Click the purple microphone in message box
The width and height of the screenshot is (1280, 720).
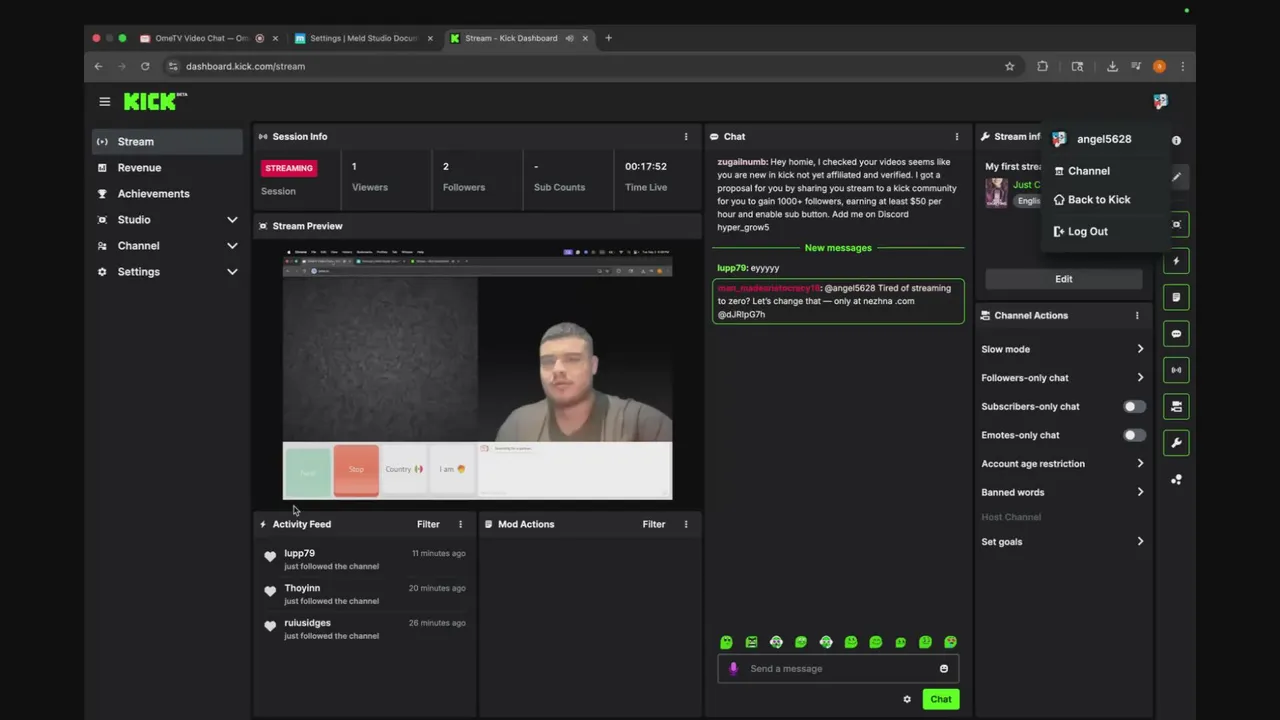pos(733,668)
